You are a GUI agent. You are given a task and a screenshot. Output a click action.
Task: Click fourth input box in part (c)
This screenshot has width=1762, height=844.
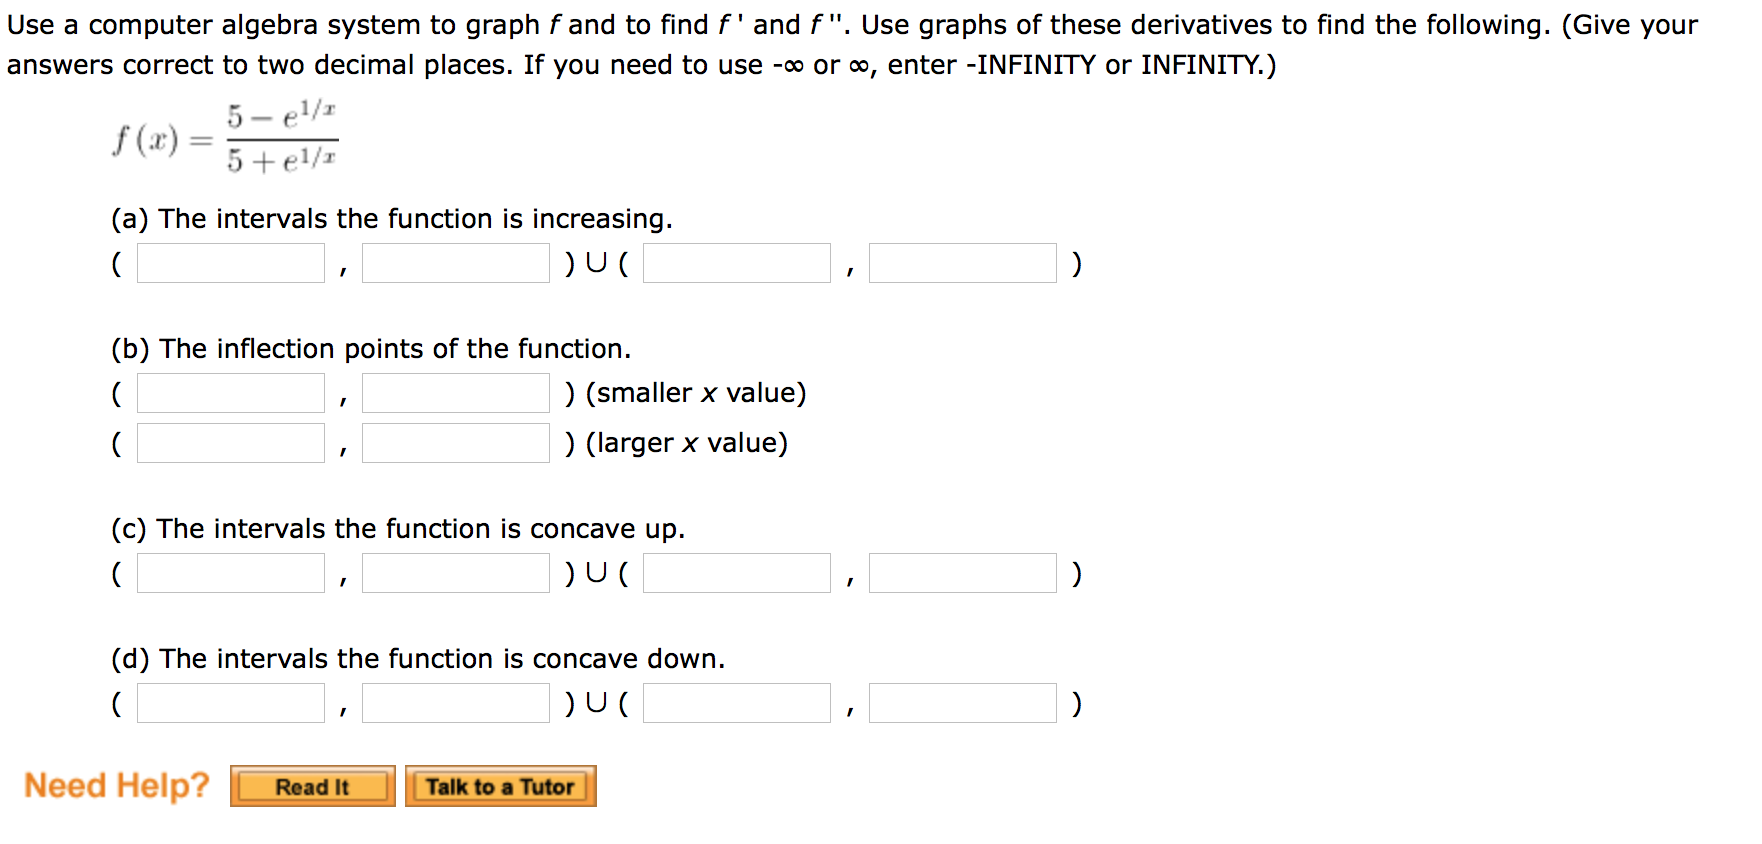pyautogui.click(x=962, y=572)
